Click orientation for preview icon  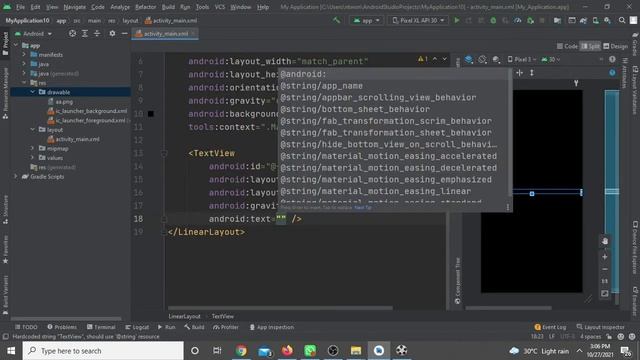click(x=482, y=60)
